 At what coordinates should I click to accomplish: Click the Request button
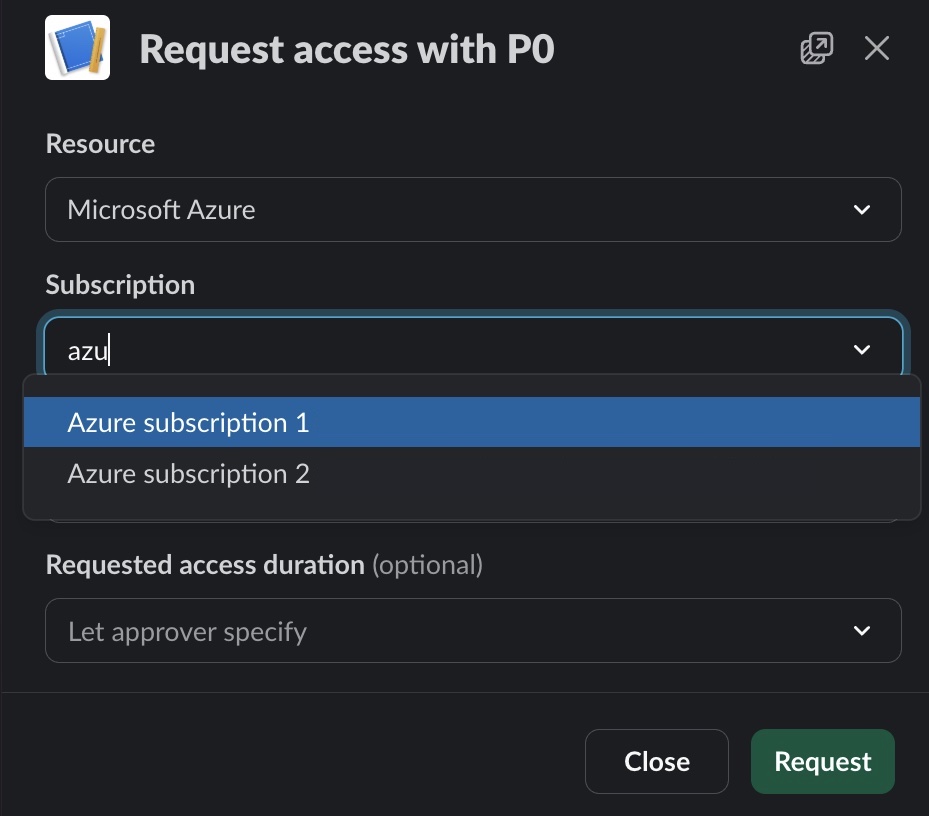point(822,761)
